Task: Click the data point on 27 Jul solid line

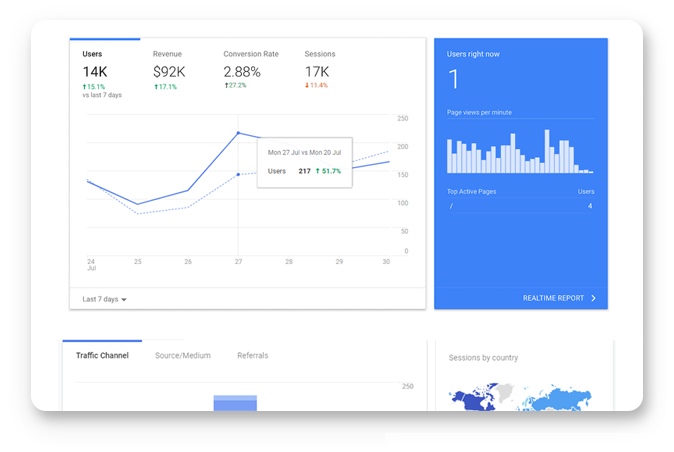Action: (x=238, y=132)
